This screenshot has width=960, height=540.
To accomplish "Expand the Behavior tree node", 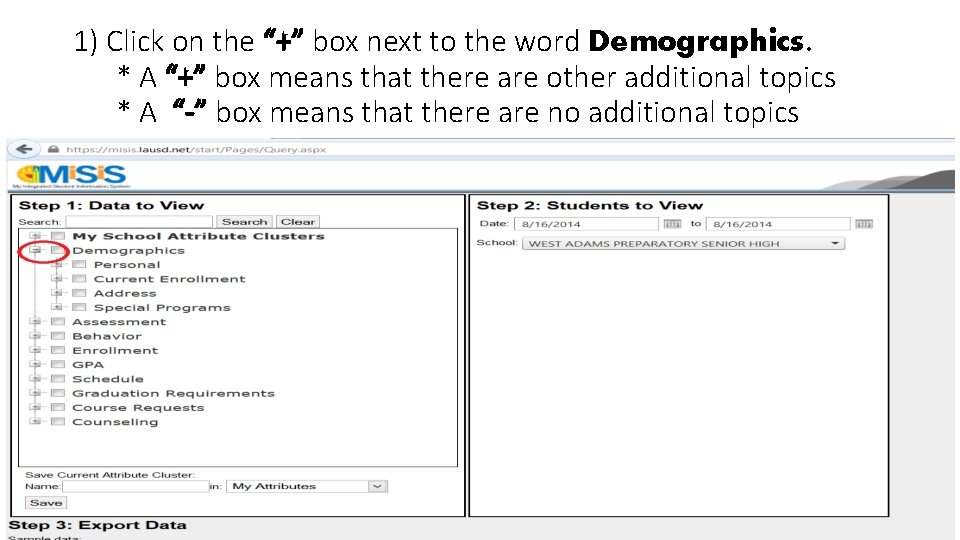I will tap(36, 336).
